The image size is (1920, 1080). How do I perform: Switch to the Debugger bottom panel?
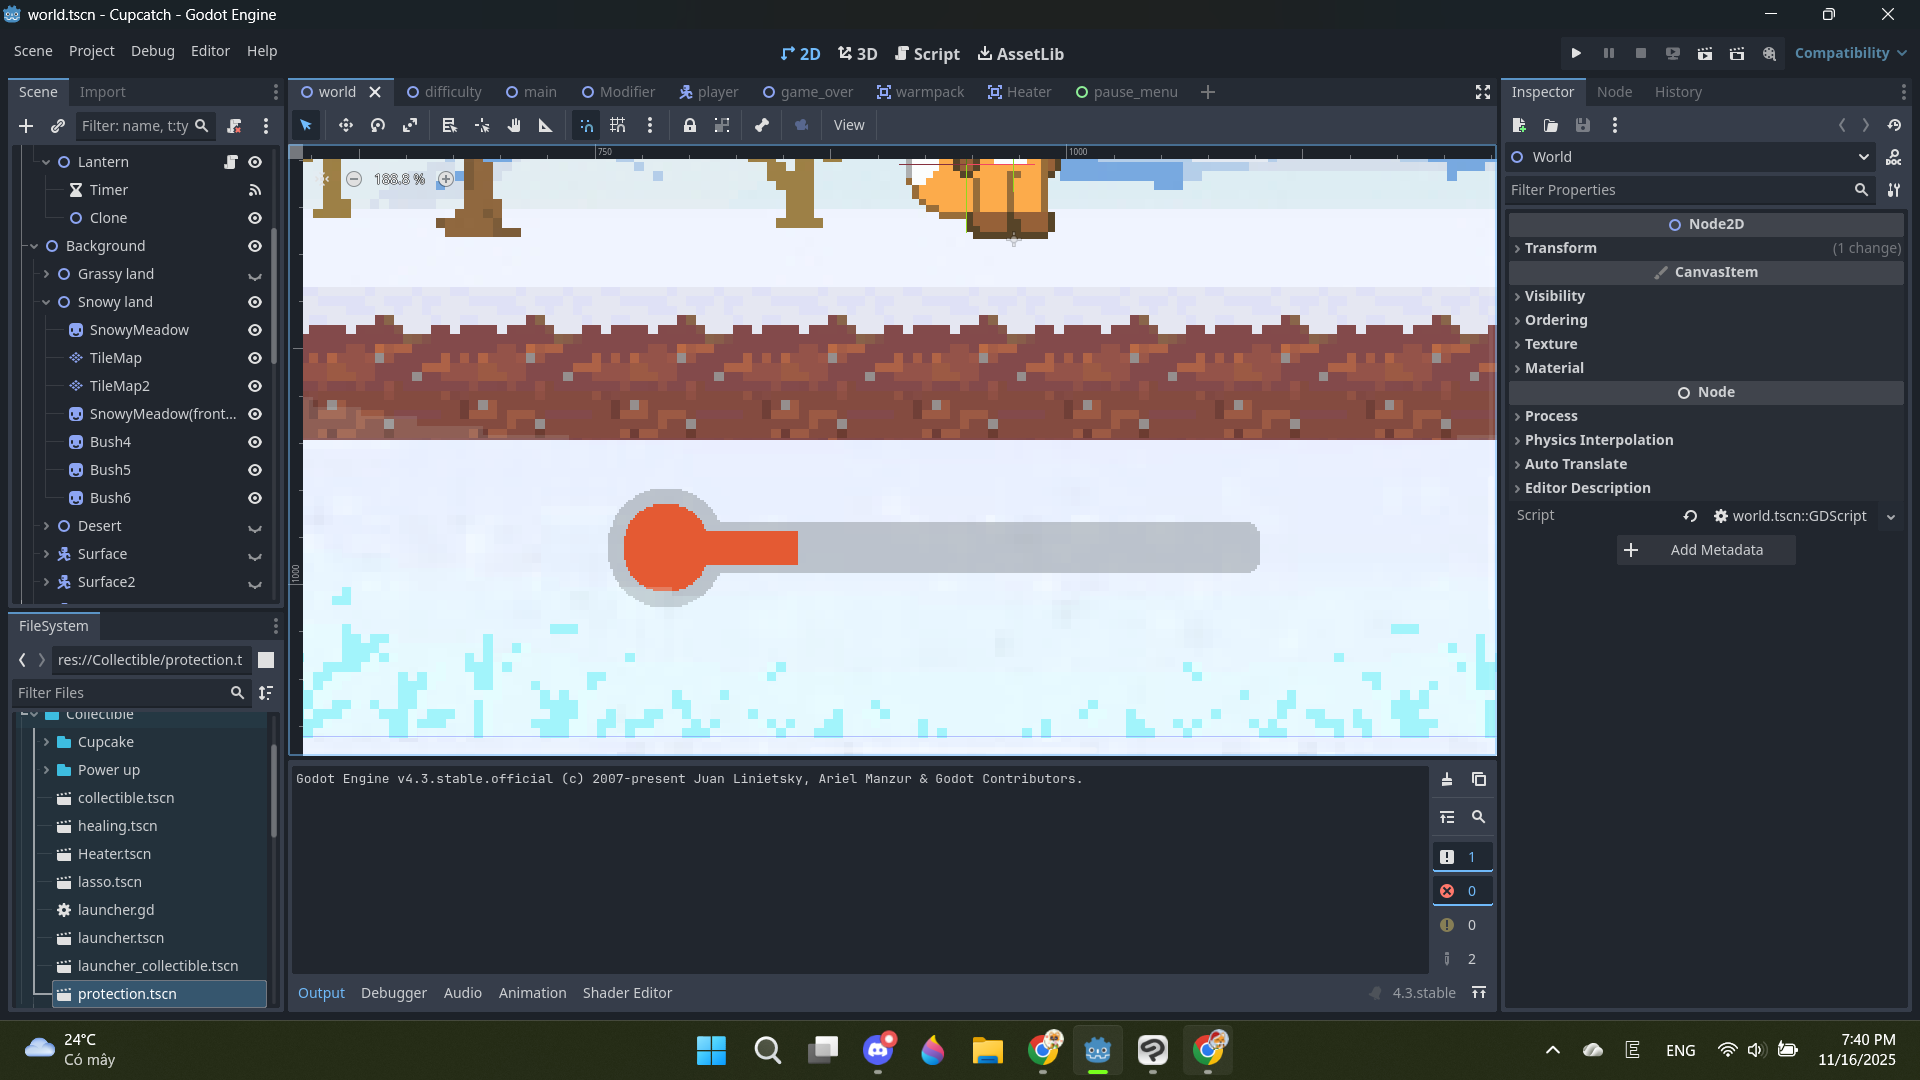pos(394,993)
